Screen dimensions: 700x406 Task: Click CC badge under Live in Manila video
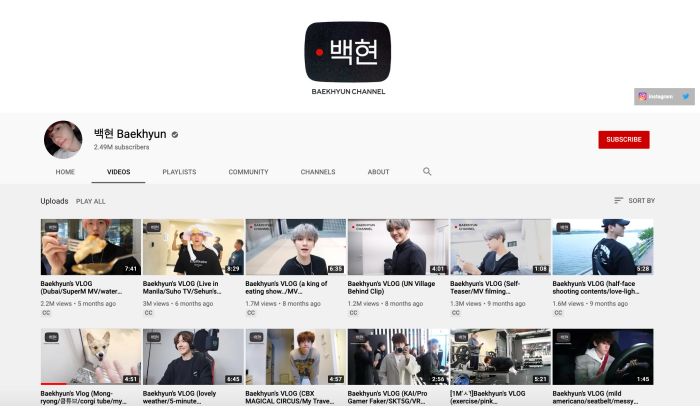click(148, 313)
